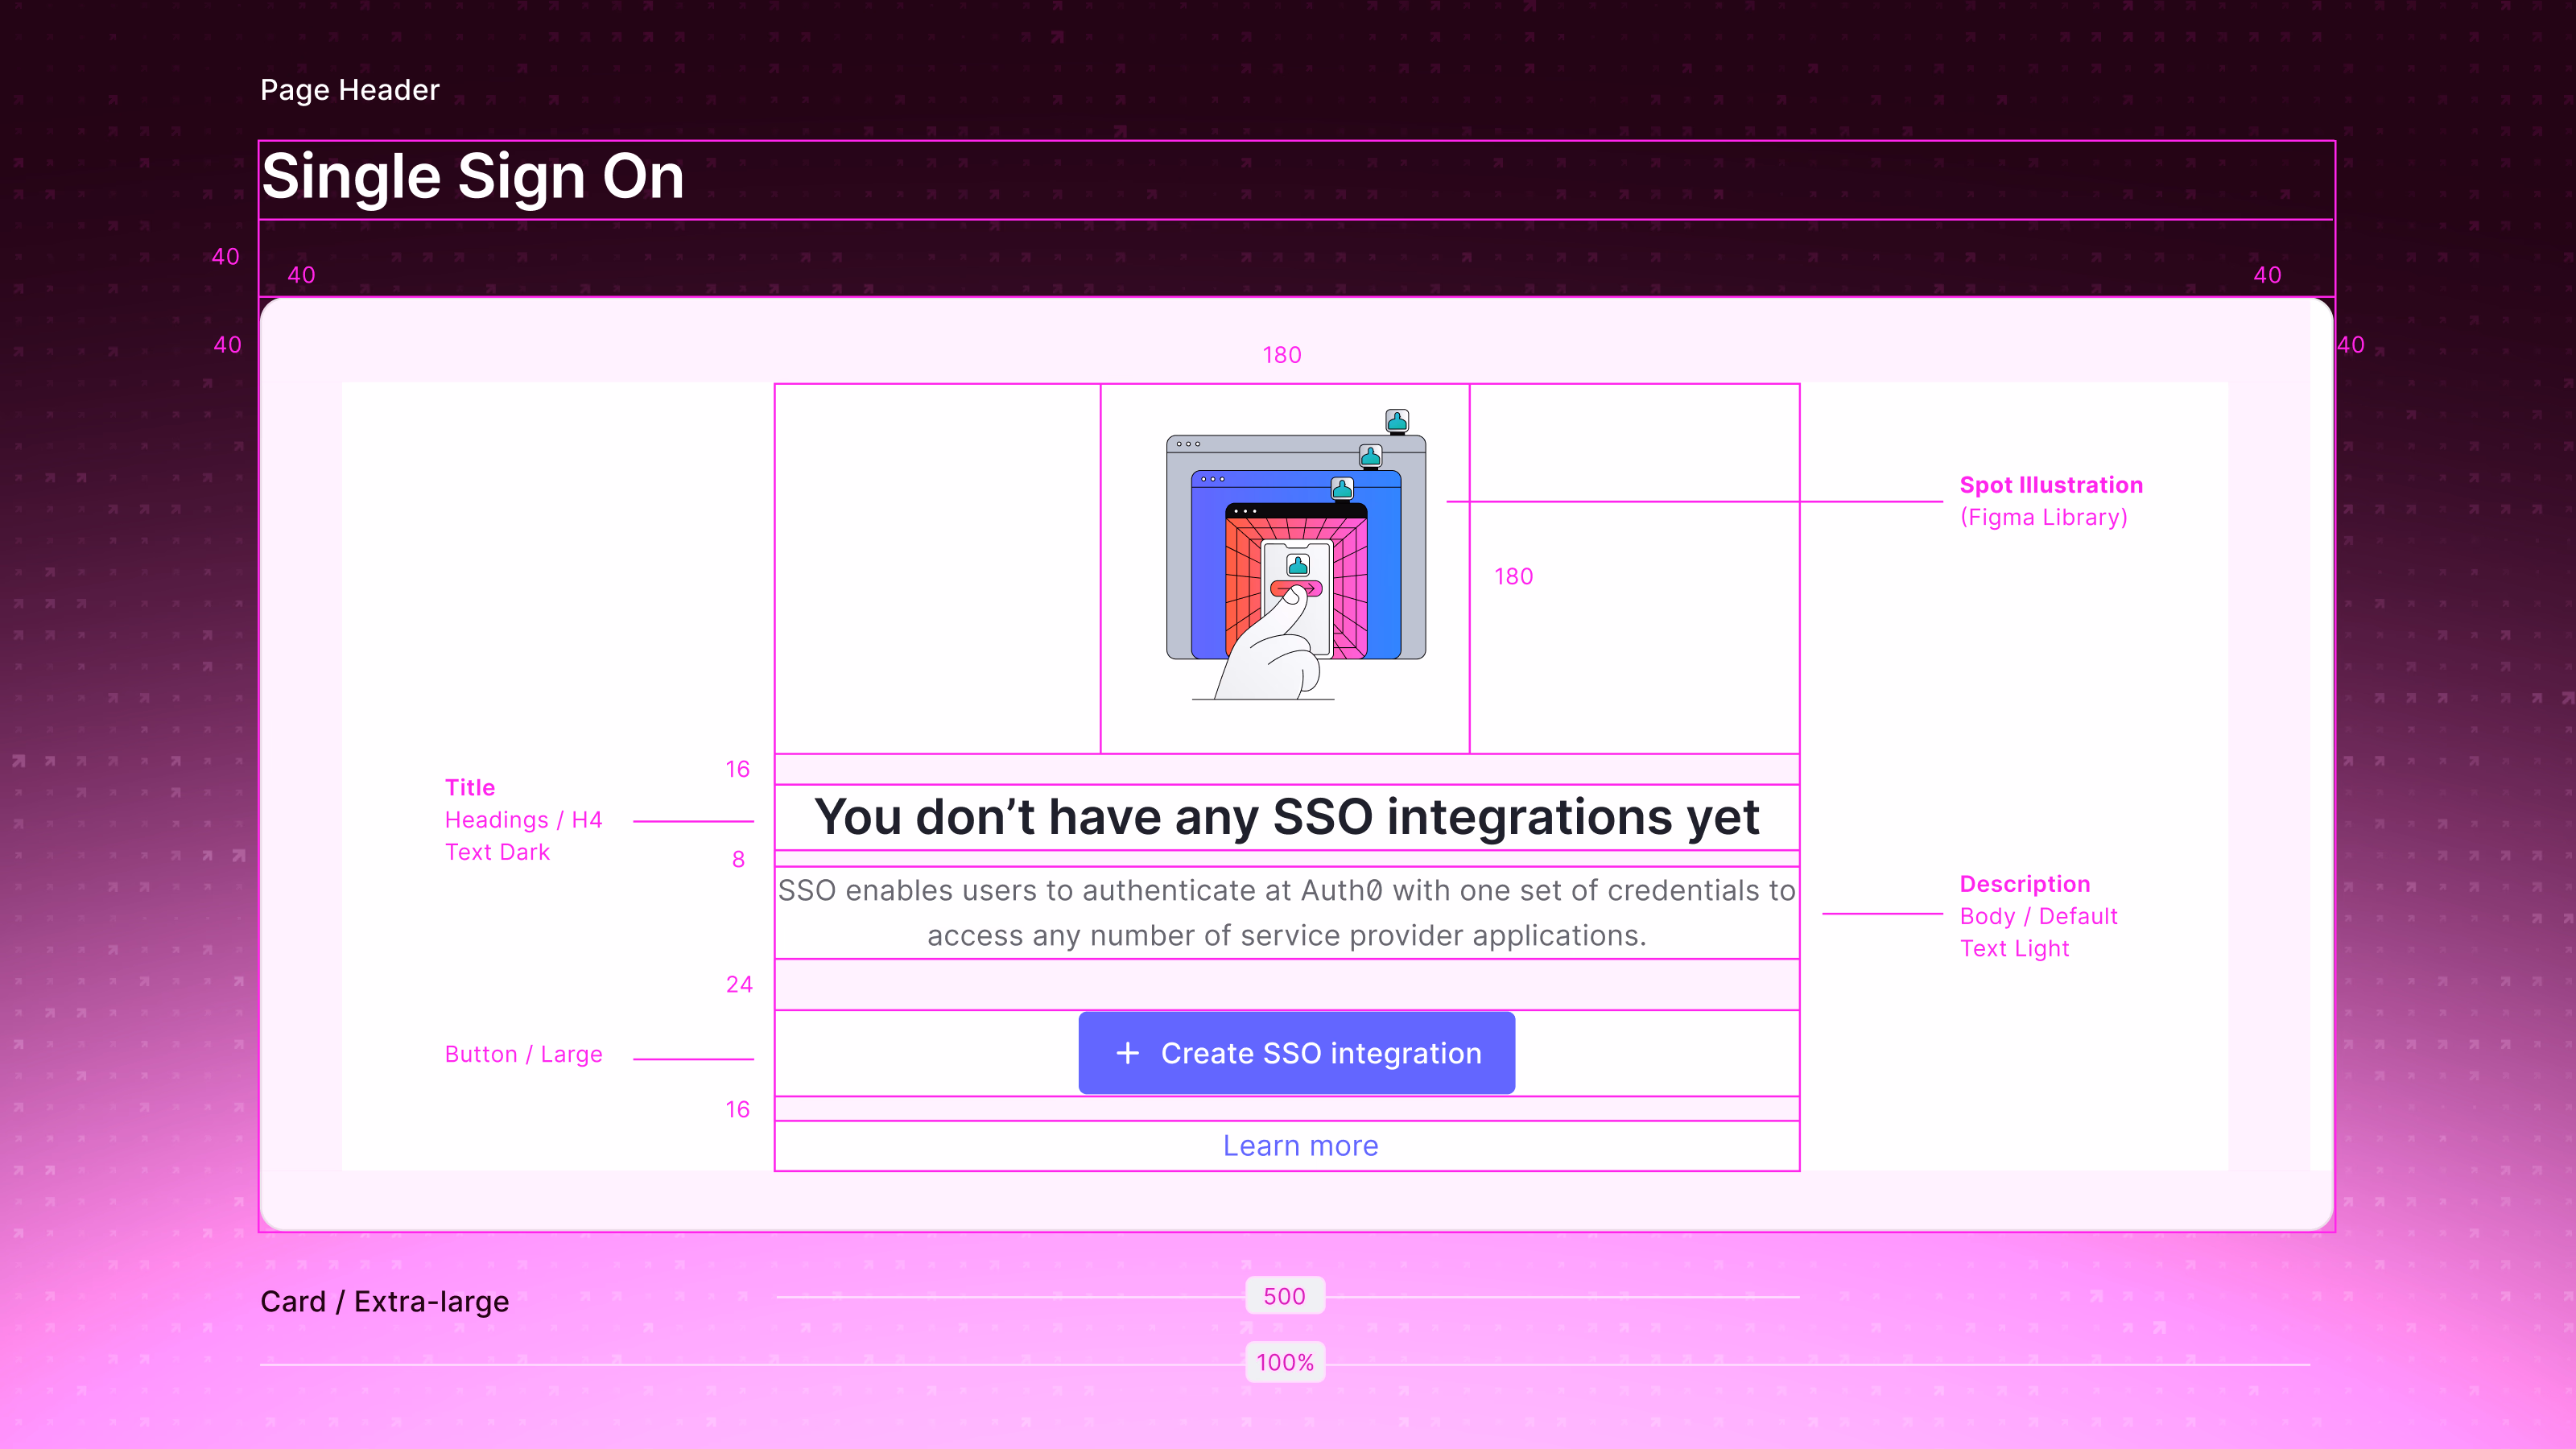Click the 100% width badge

[1285, 1363]
